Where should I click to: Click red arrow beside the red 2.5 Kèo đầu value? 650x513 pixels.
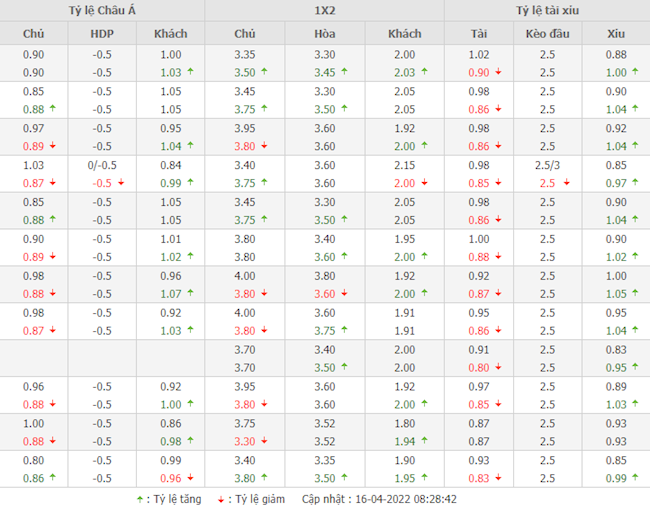[564, 183]
